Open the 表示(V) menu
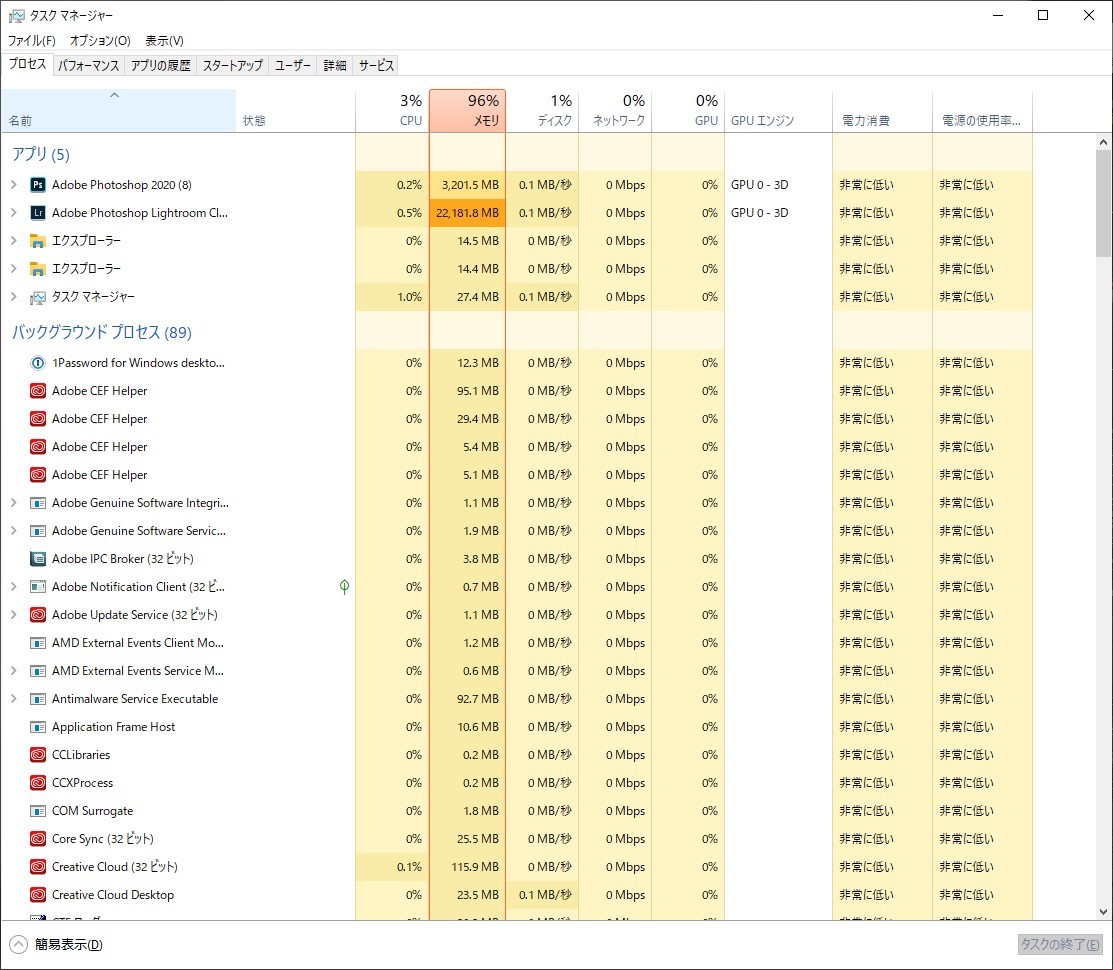The width and height of the screenshot is (1113, 970). coord(164,40)
